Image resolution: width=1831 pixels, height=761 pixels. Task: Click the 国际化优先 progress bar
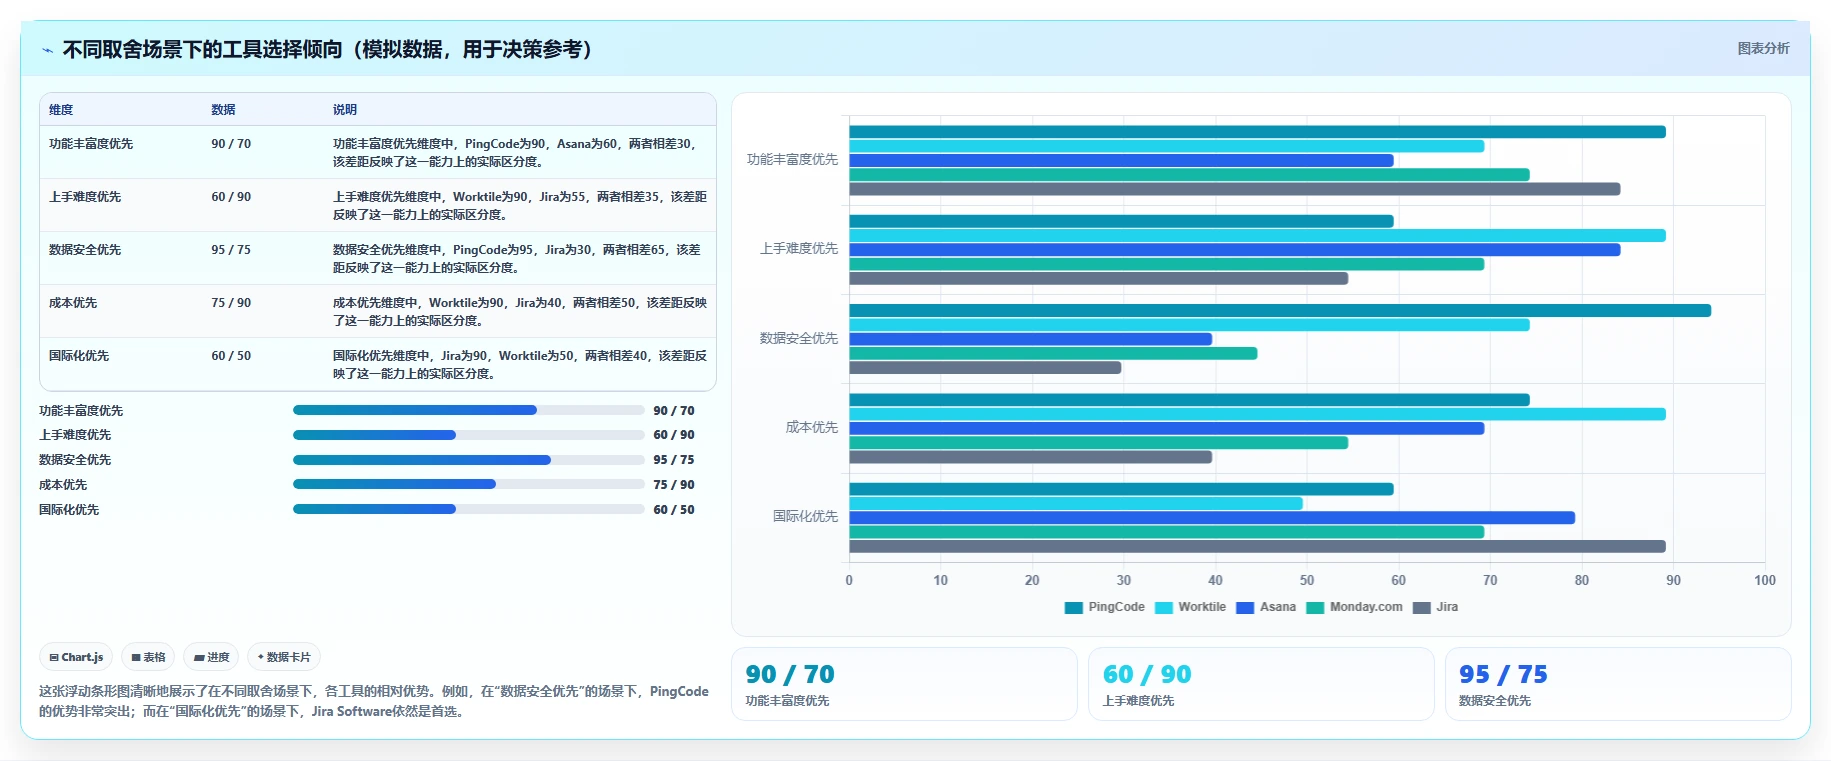pyautogui.click(x=468, y=509)
